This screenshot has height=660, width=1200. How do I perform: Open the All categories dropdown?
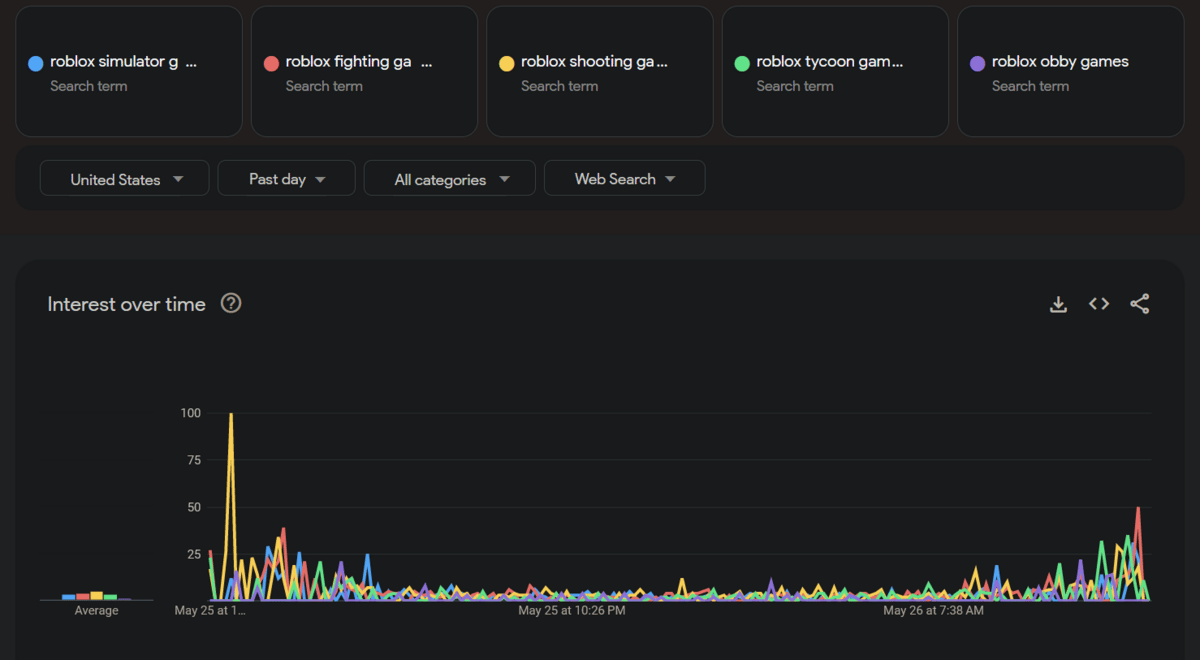point(450,179)
